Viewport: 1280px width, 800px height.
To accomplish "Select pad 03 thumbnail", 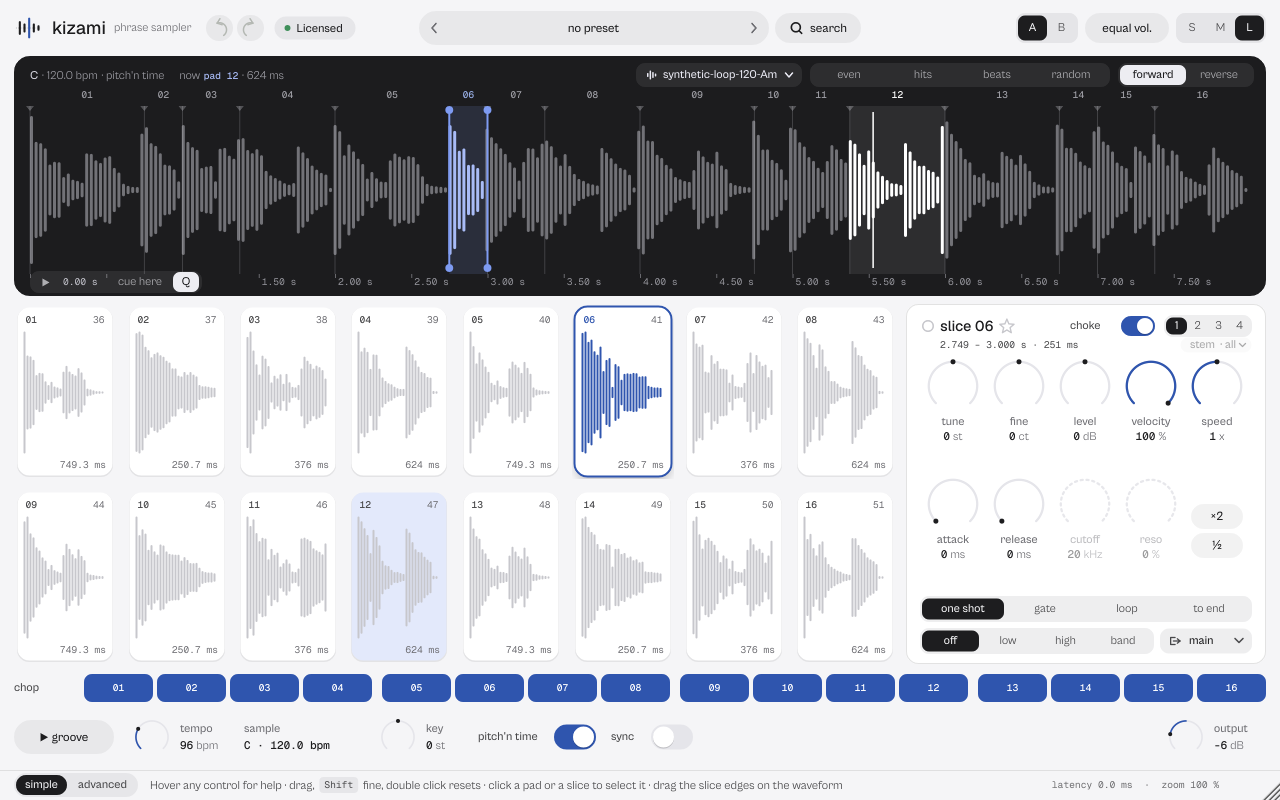I will tap(288, 392).
